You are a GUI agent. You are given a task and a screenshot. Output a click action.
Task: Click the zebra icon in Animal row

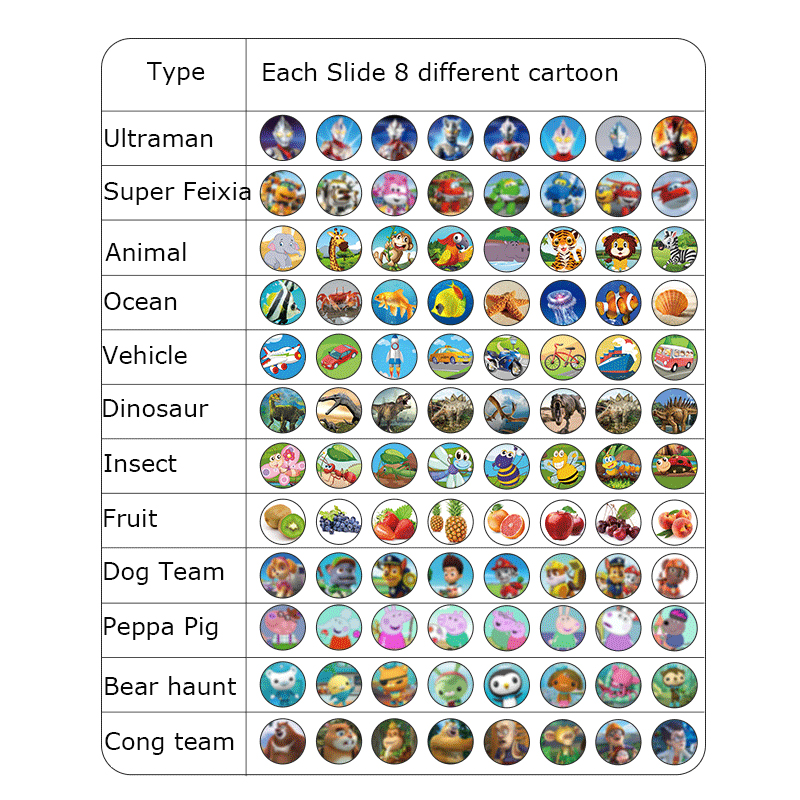[x=674, y=248]
